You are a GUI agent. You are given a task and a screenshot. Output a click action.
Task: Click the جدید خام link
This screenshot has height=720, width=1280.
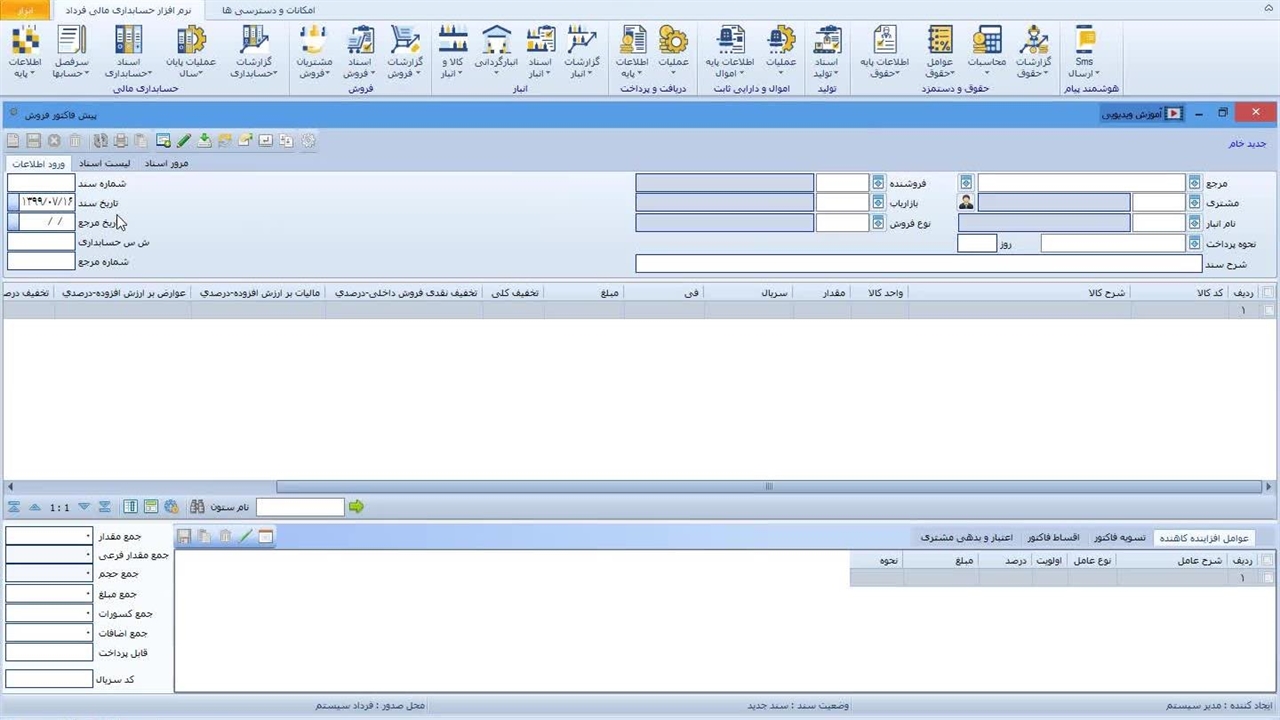[1247, 144]
